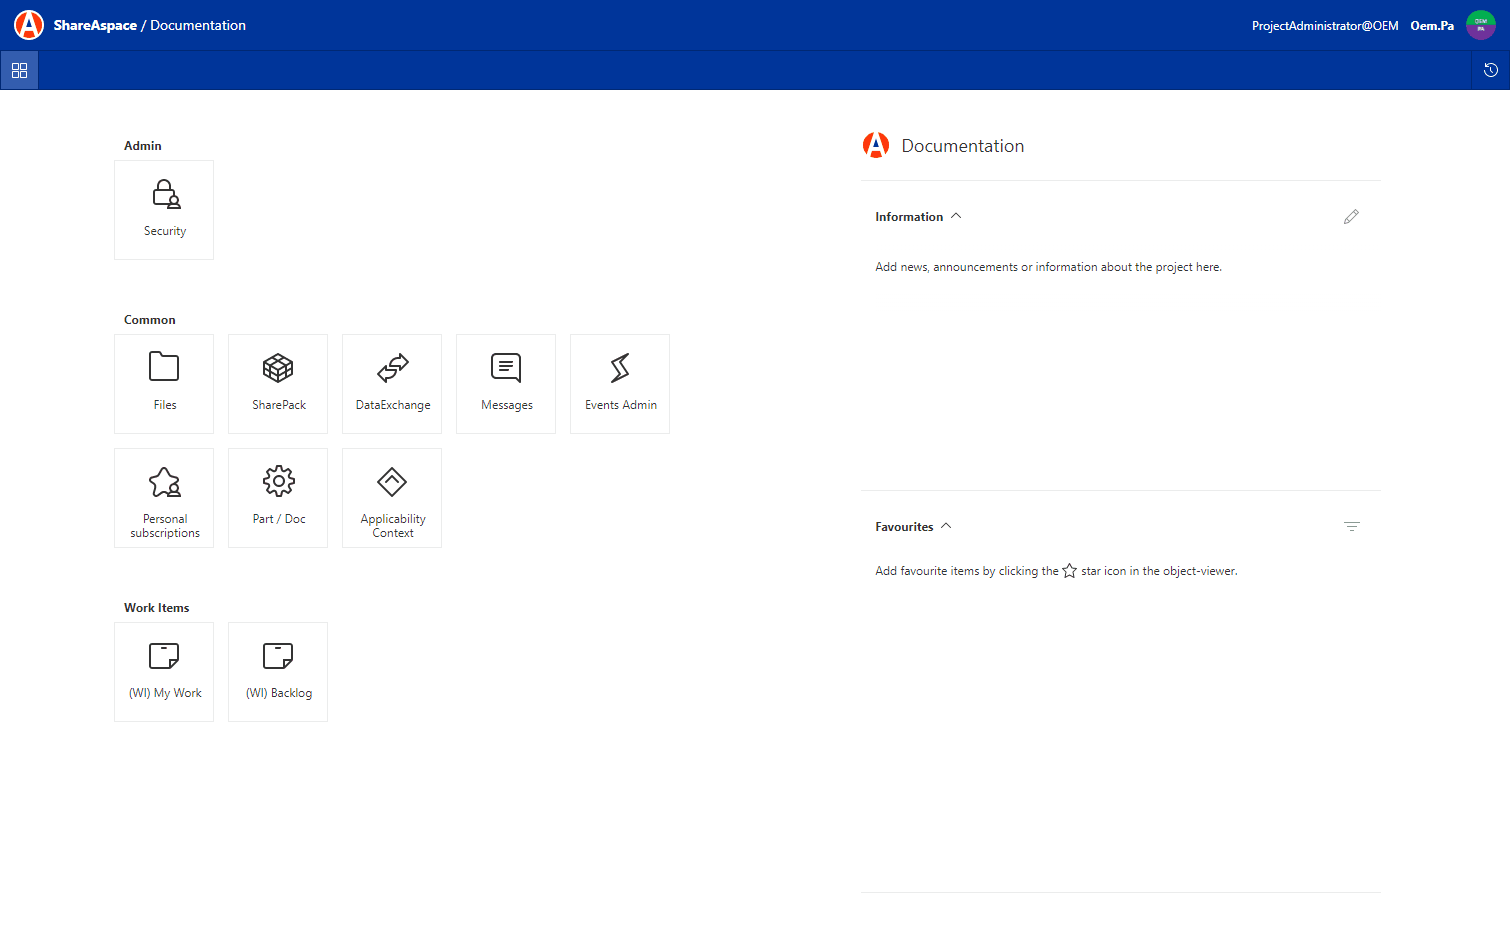
Task: Open the user avatar menu
Action: pyautogui.click(x=1480, y=25)
